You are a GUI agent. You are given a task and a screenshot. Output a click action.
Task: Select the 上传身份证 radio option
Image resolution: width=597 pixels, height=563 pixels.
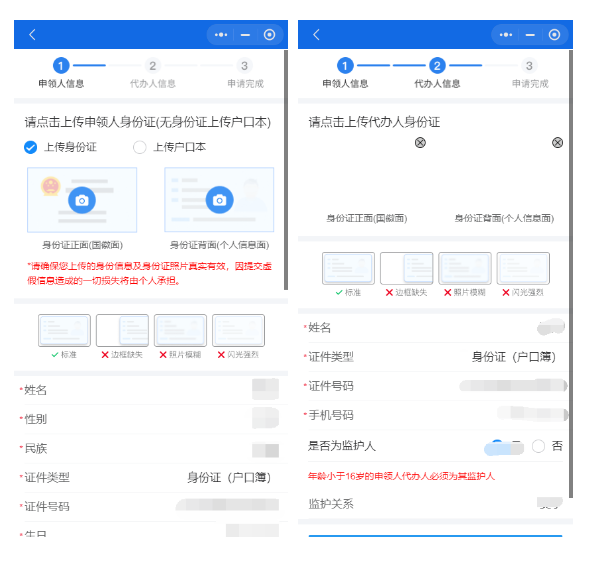[30, 147]
